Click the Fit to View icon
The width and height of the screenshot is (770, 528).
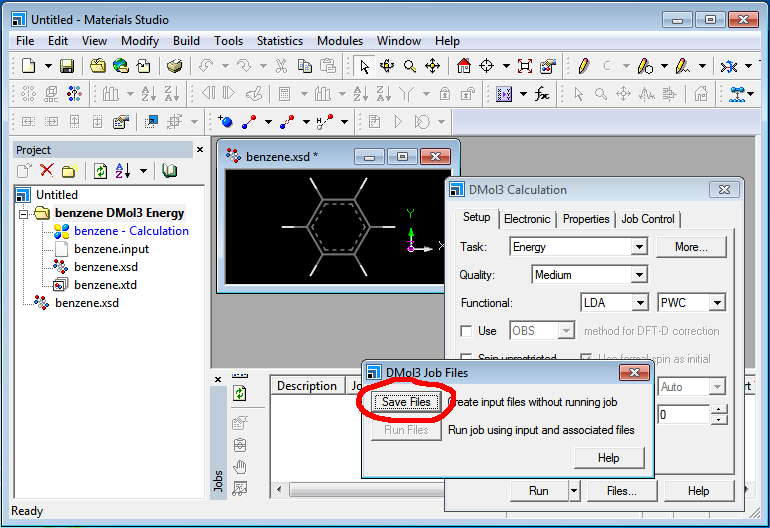[524, 65]
